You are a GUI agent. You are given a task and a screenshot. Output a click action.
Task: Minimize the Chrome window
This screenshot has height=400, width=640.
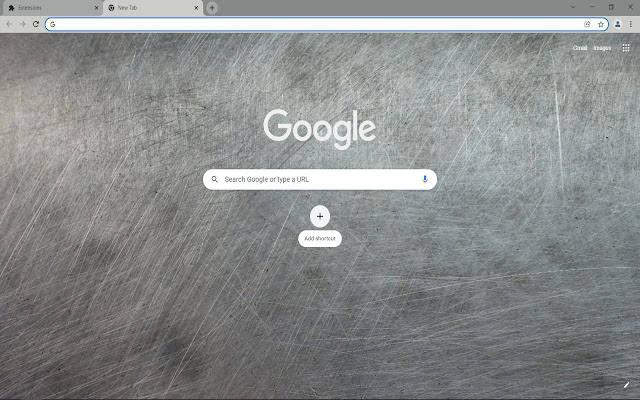coord(592,7)
